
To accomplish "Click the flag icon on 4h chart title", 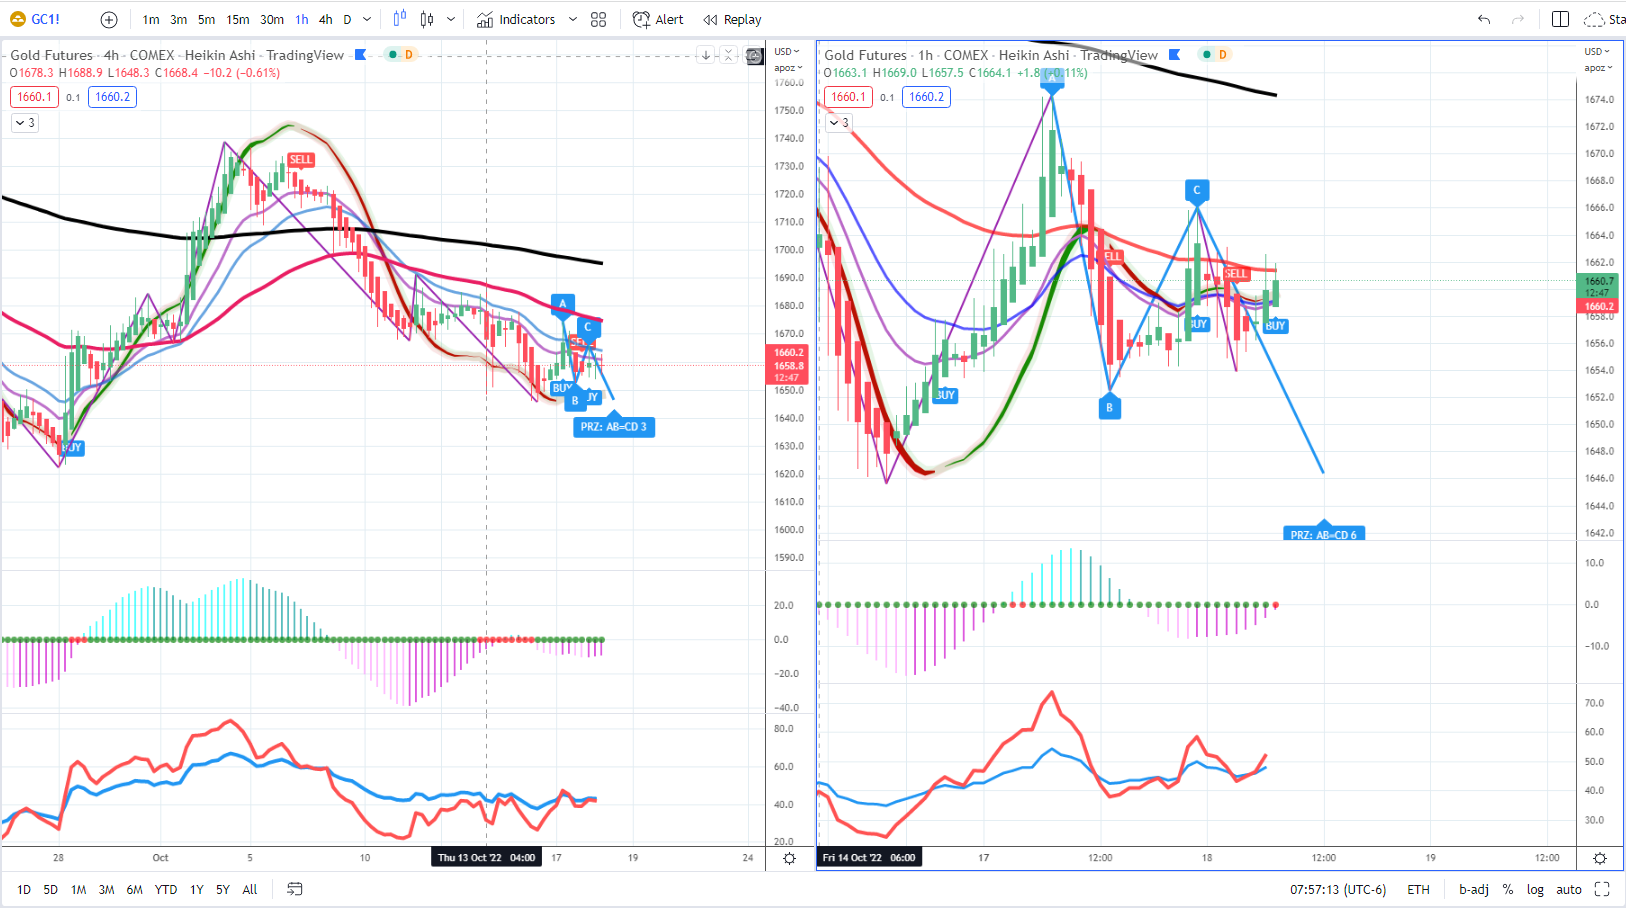I will pos(361,55).
